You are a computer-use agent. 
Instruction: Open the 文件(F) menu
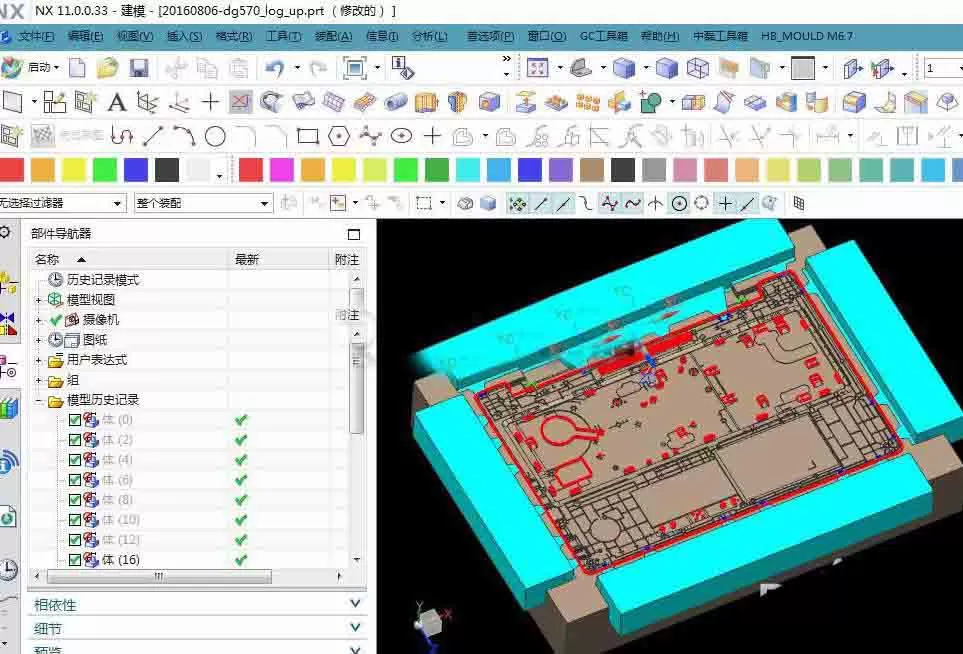(36, 36)
